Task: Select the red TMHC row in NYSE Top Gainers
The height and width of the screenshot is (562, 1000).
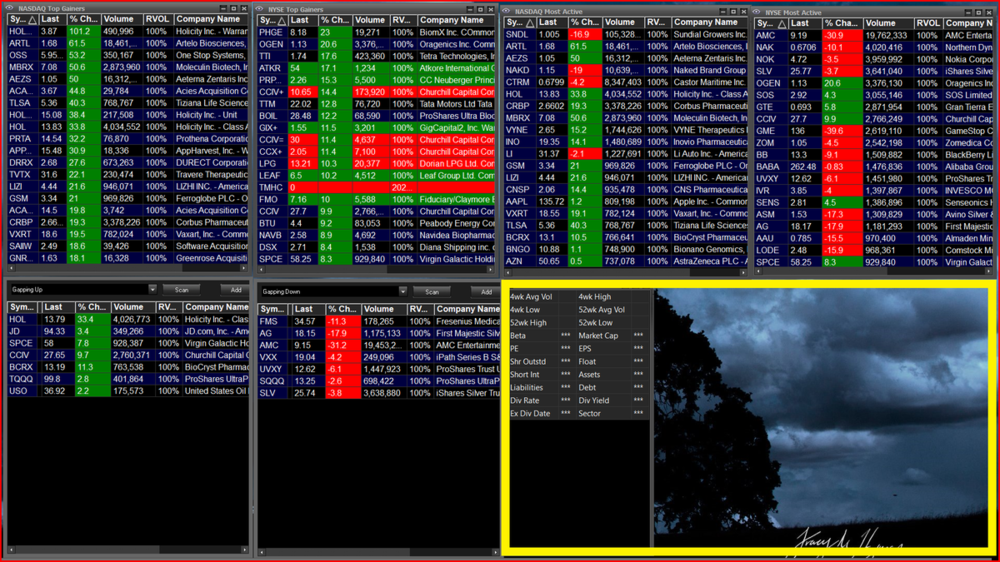Action: 376,188
